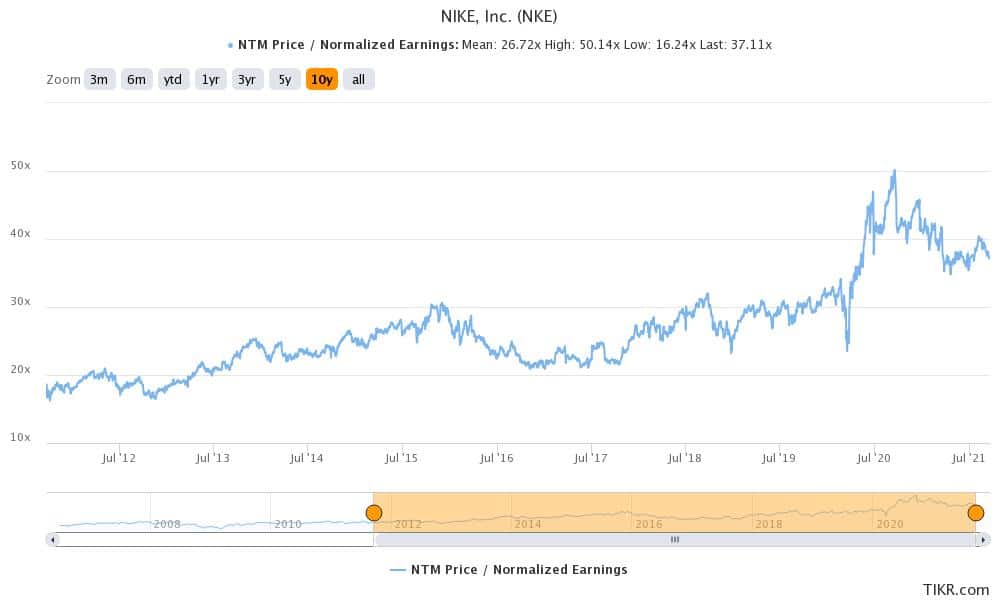This screenshot has height=600, width=1000.
Task: Select the 3m zoom range
Action: coord(99,80)
